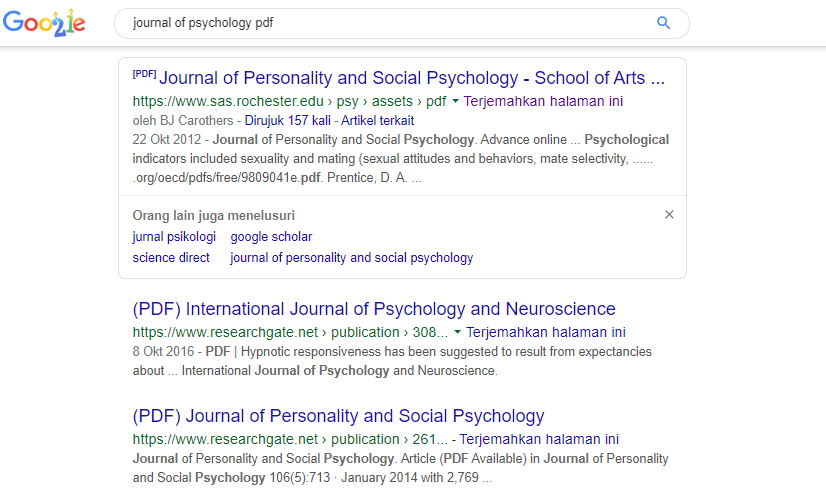
Task: Open 'Artikel terkait' link
Action: (377, 121)
